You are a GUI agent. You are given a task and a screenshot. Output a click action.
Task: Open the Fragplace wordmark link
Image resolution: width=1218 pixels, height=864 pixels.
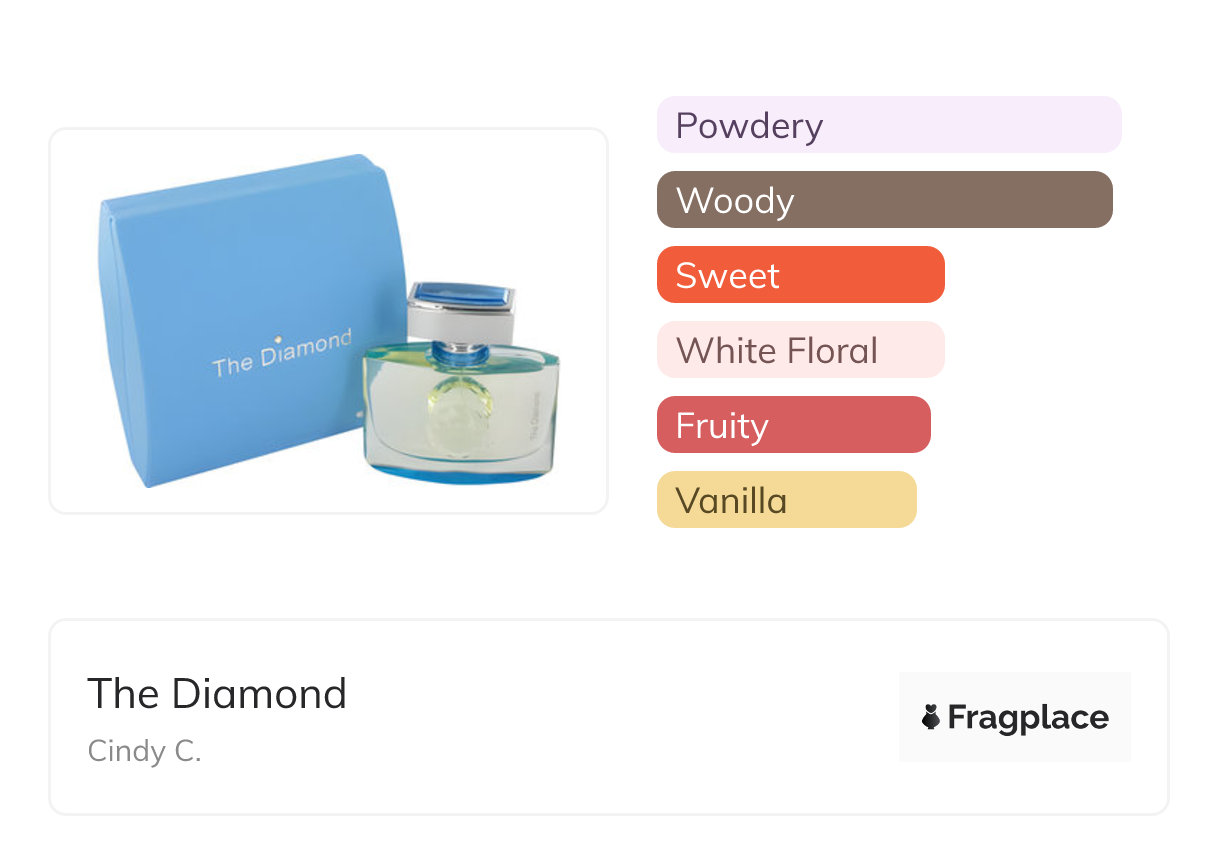(1028, 717)
